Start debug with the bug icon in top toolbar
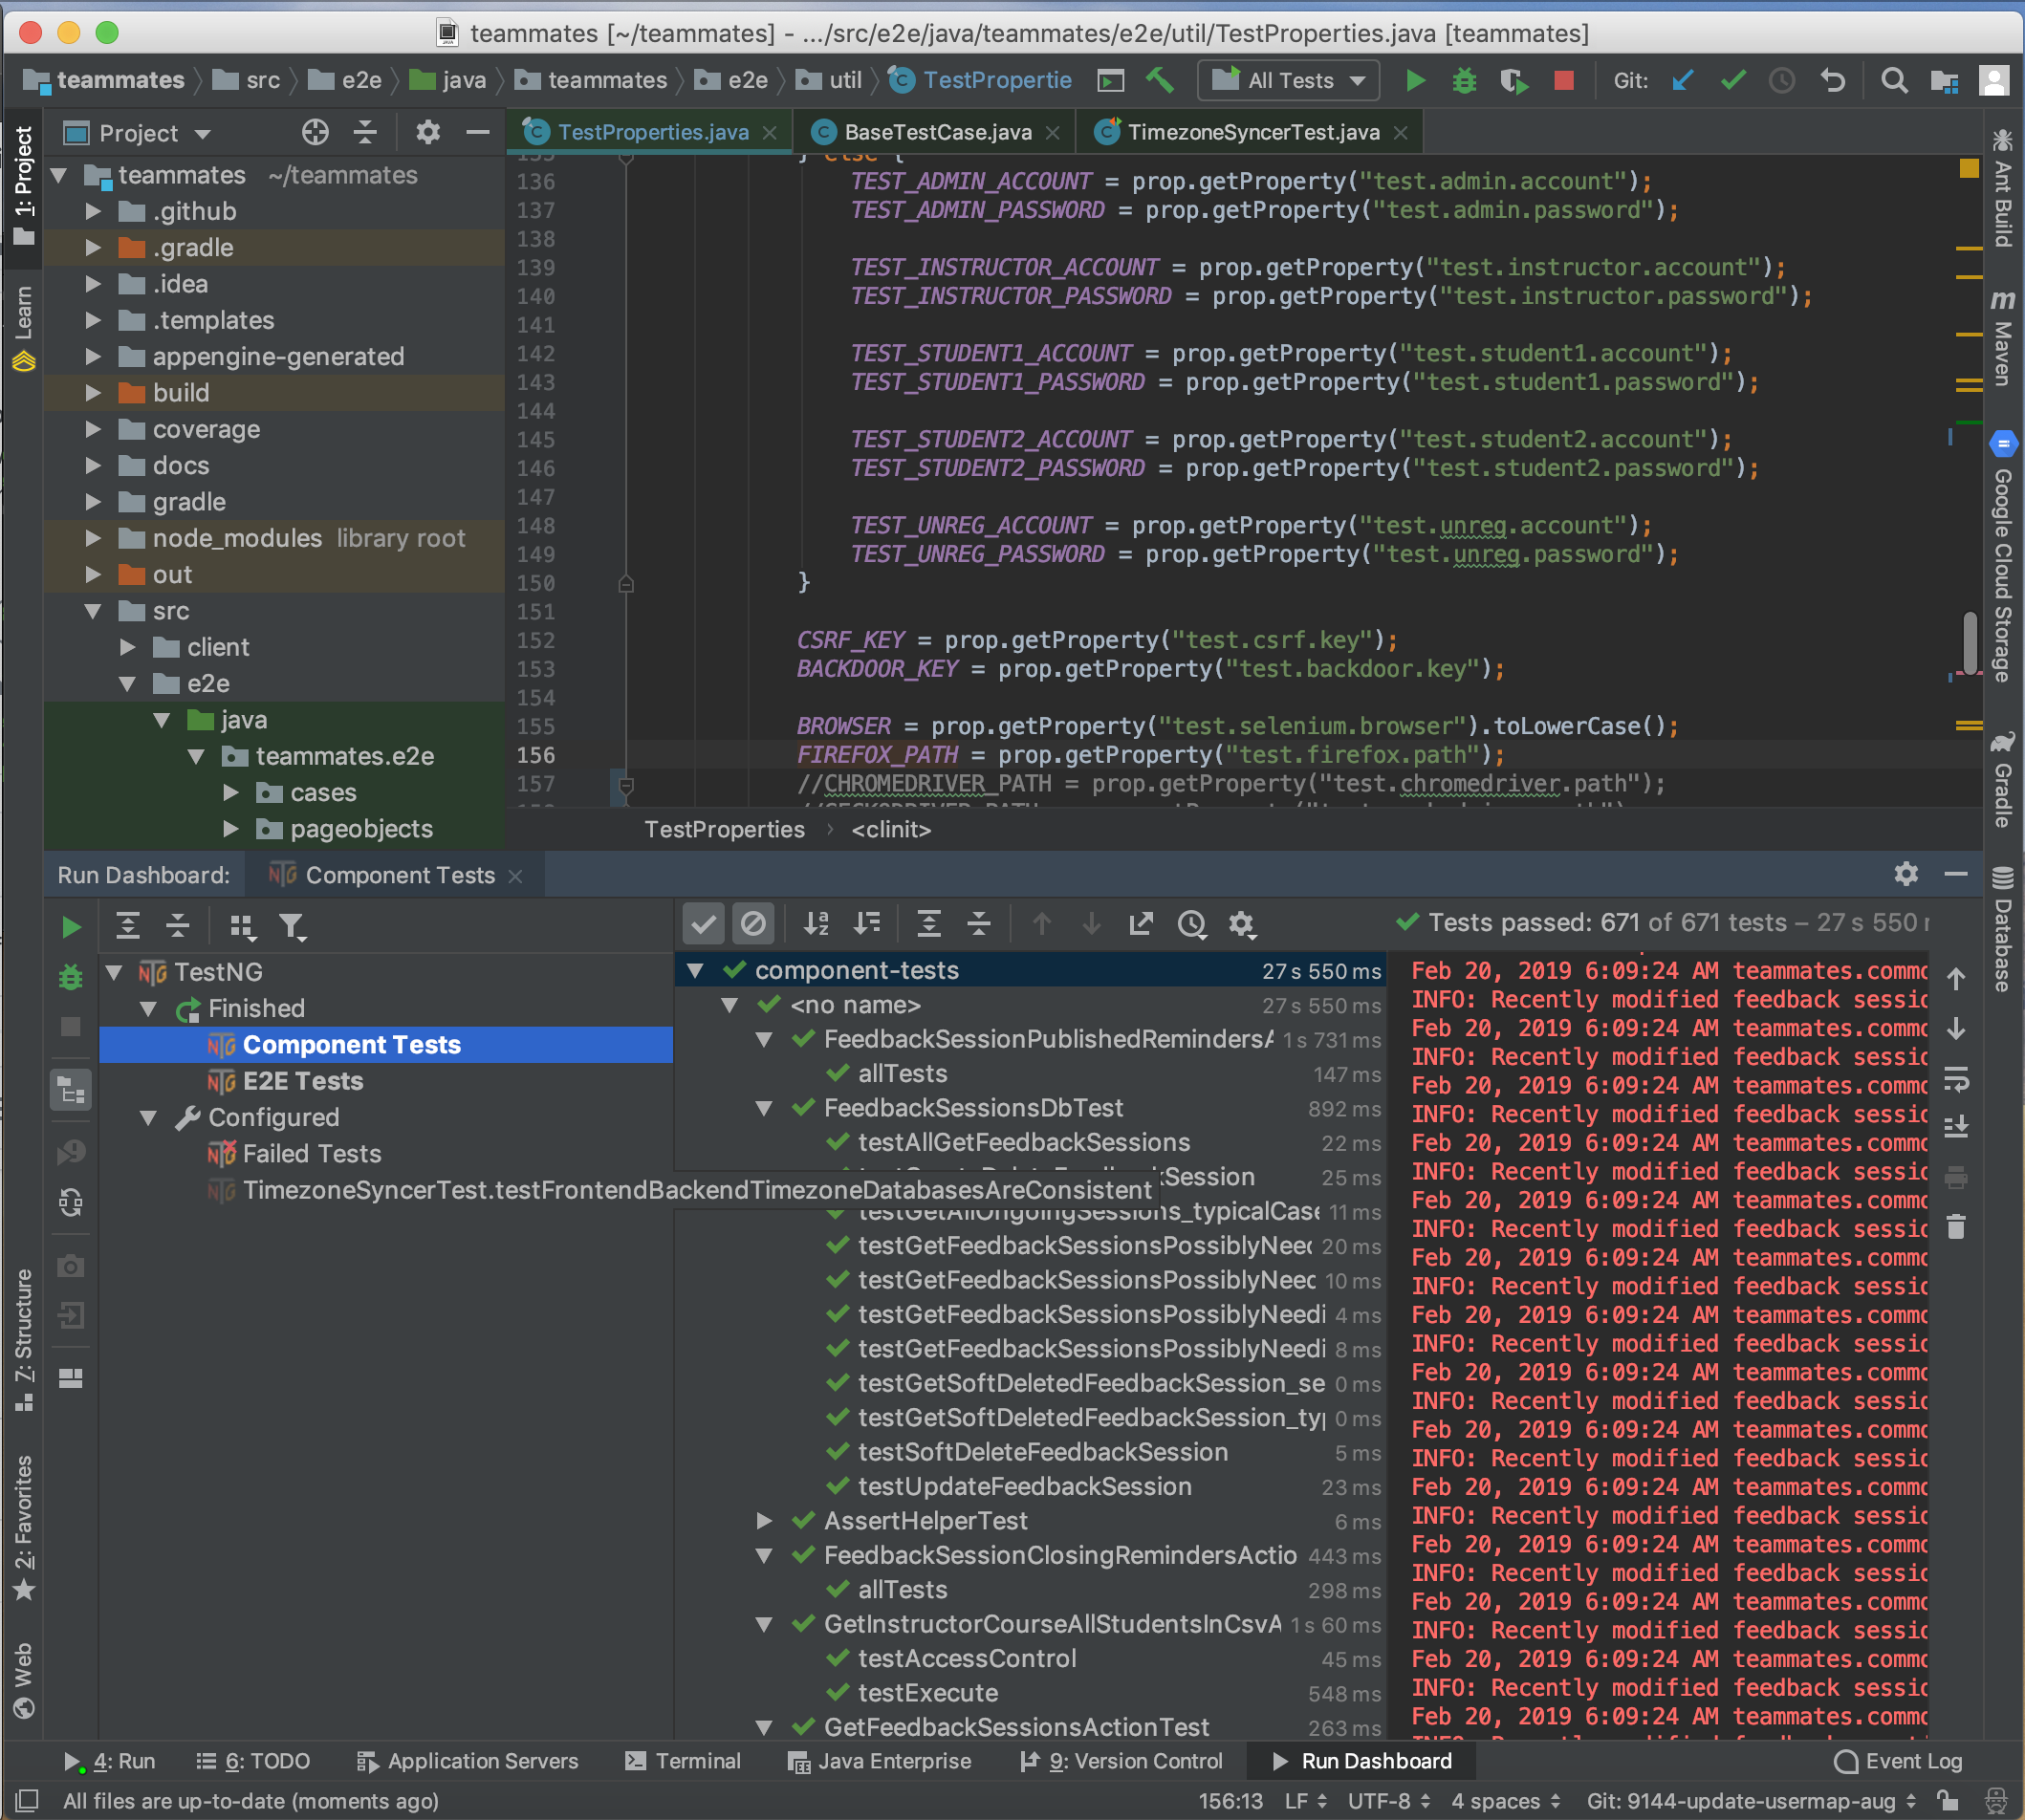Viewport: 2025px width, 1820px height. 1464,80
